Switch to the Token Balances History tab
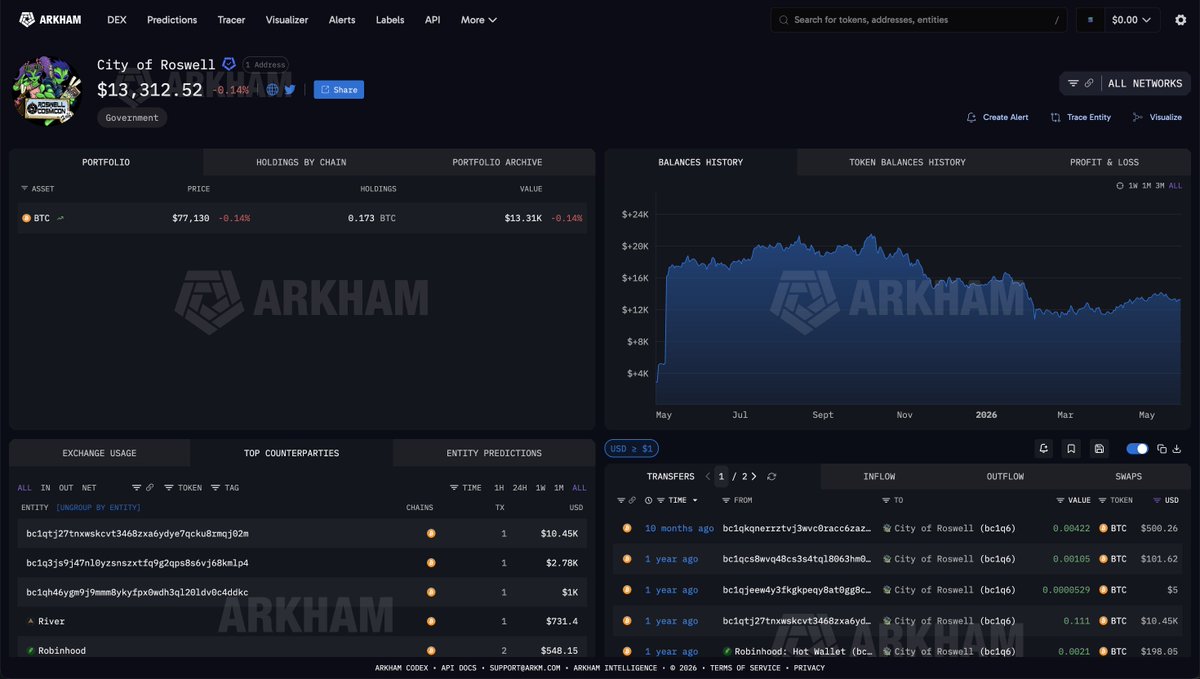 (x=907, y=162)
